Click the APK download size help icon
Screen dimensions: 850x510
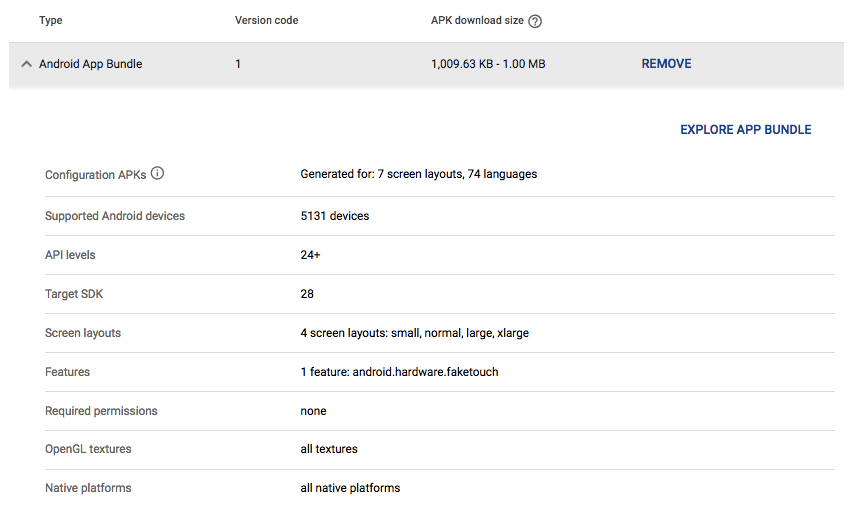click(x=535, y=21)
